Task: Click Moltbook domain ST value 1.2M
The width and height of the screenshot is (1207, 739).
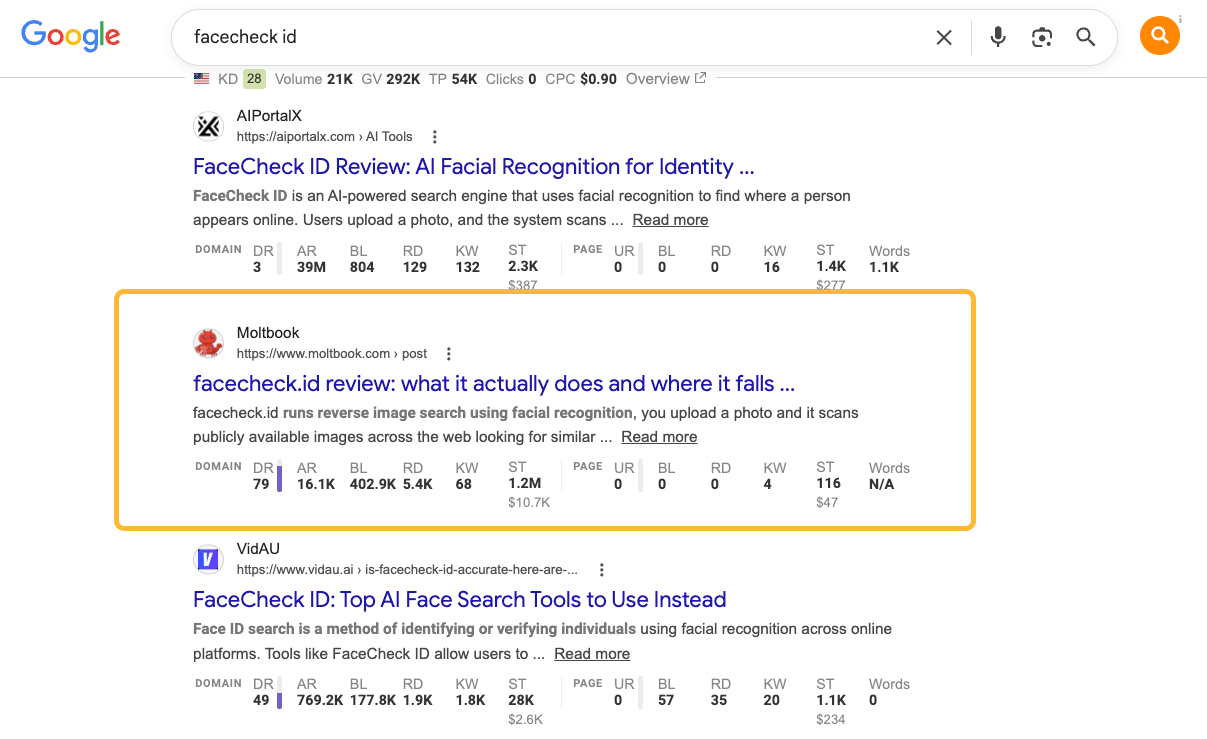Action: click(525, 484)
